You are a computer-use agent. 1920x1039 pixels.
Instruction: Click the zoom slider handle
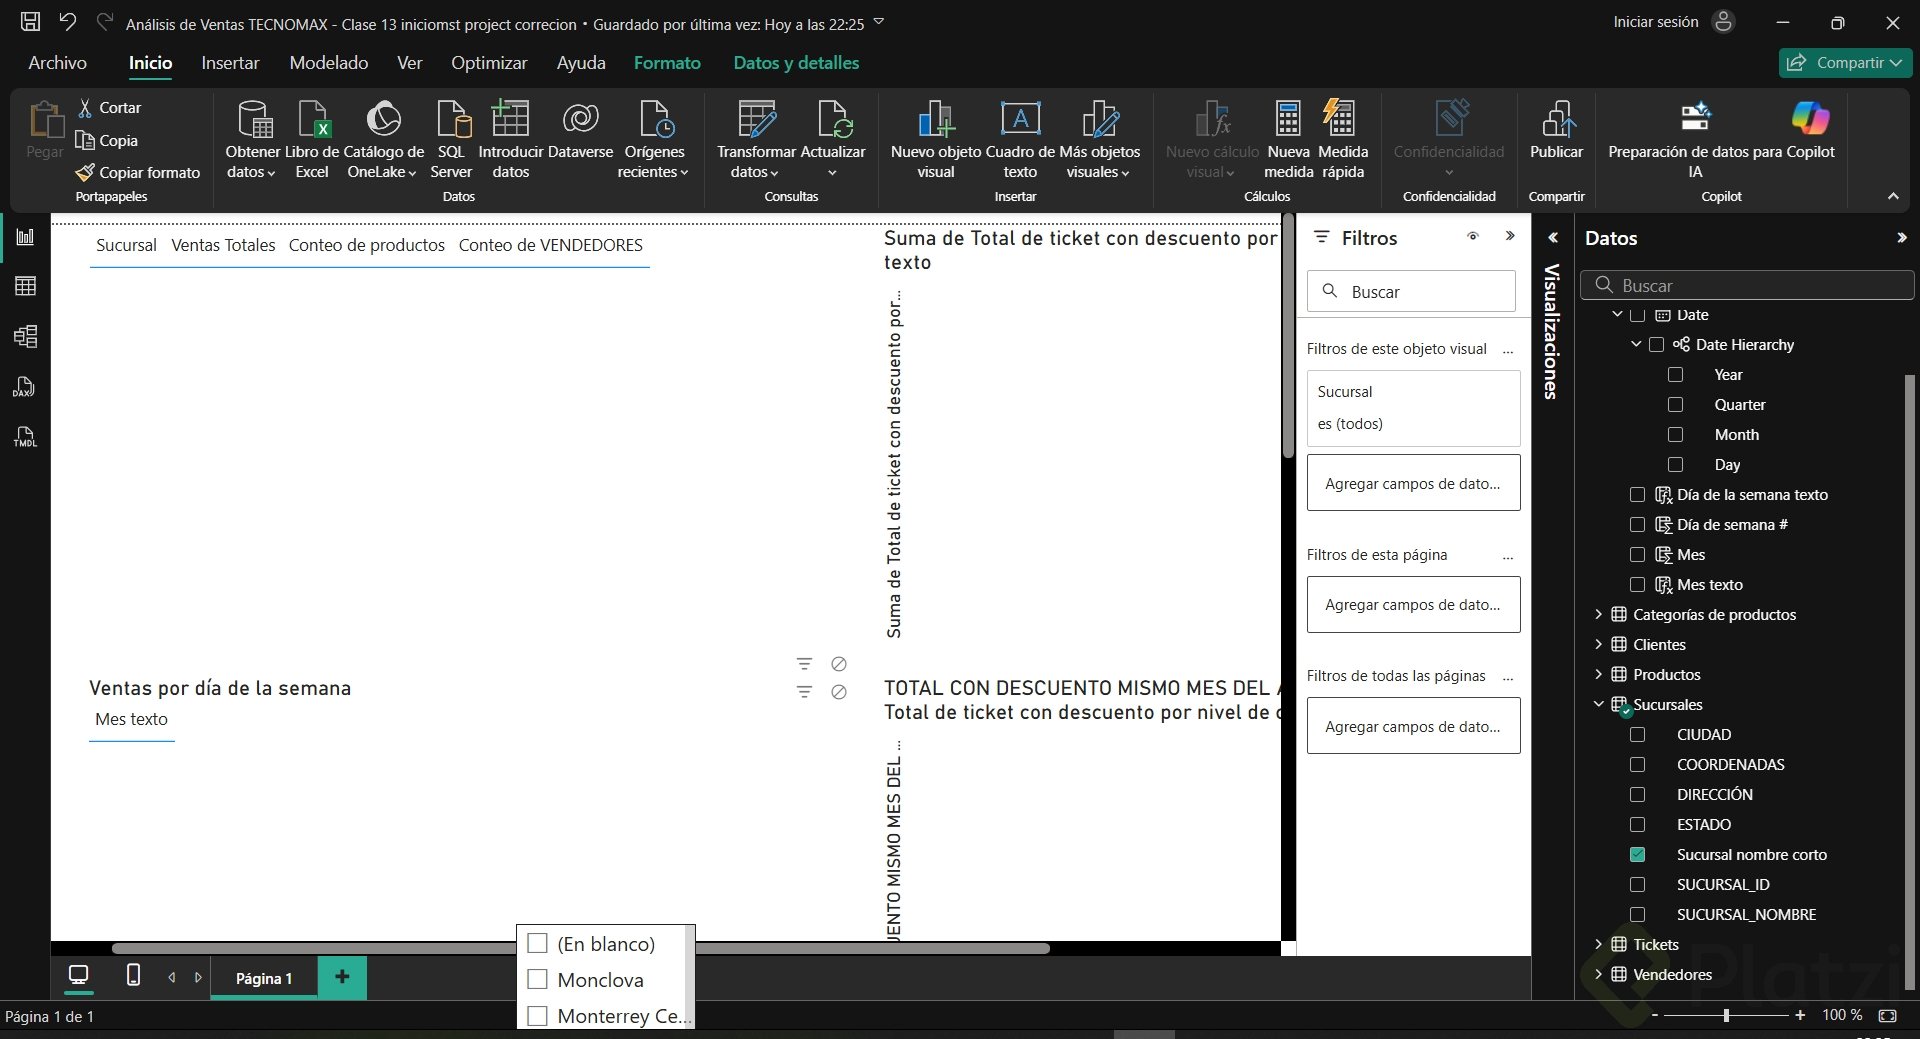click(x=1726, y=1015)
